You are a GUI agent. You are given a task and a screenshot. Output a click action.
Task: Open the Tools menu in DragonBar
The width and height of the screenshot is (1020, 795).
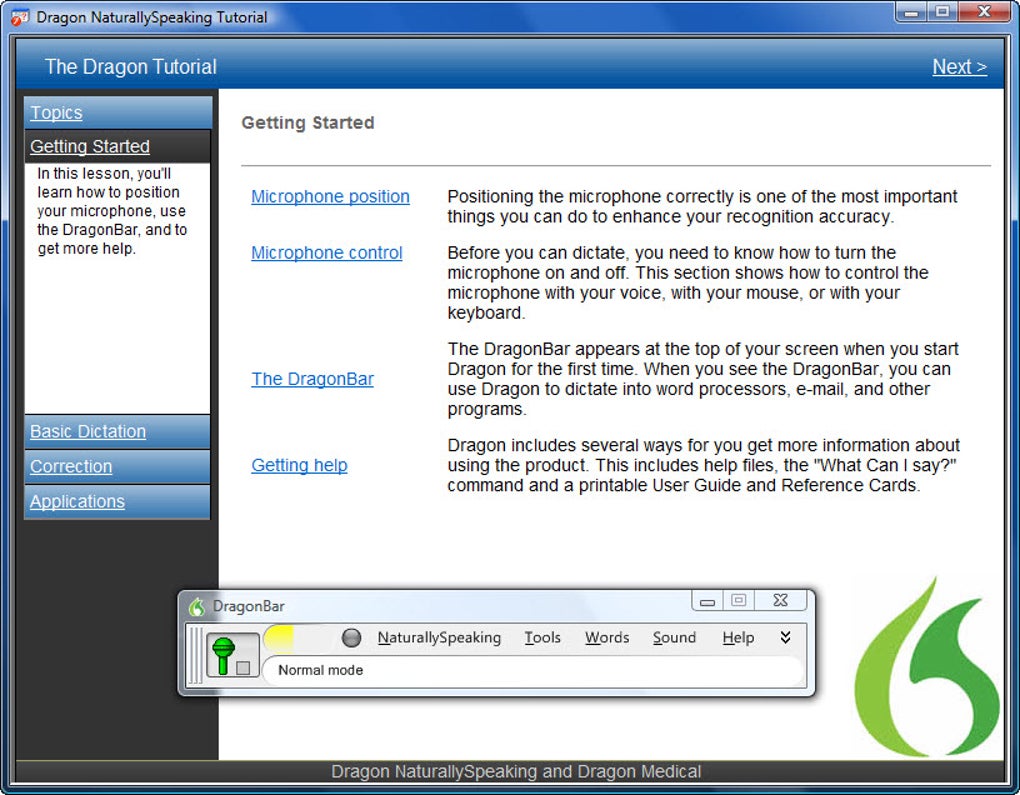click(x=543, y=638)
